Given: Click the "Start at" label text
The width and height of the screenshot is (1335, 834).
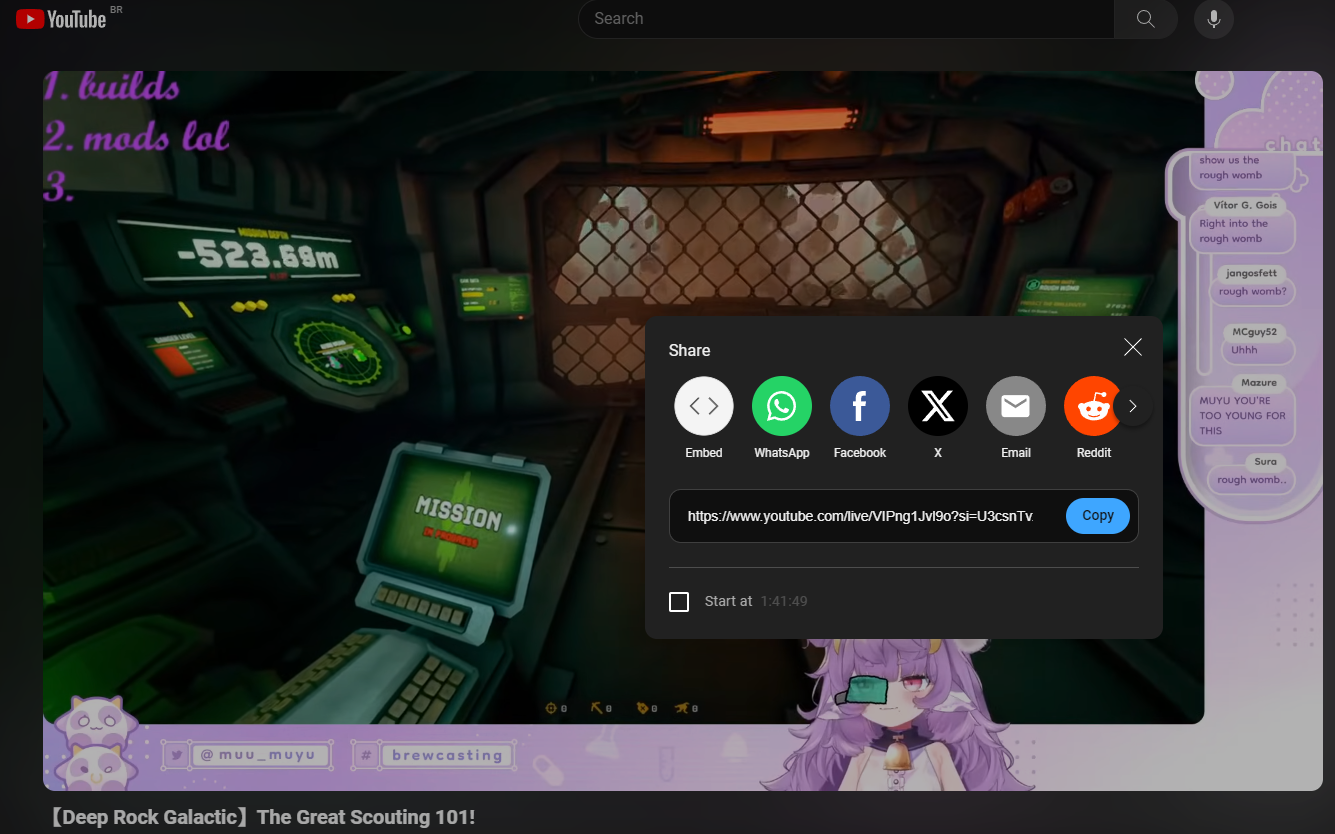Looking at the screenshot, I should point(728,601).
